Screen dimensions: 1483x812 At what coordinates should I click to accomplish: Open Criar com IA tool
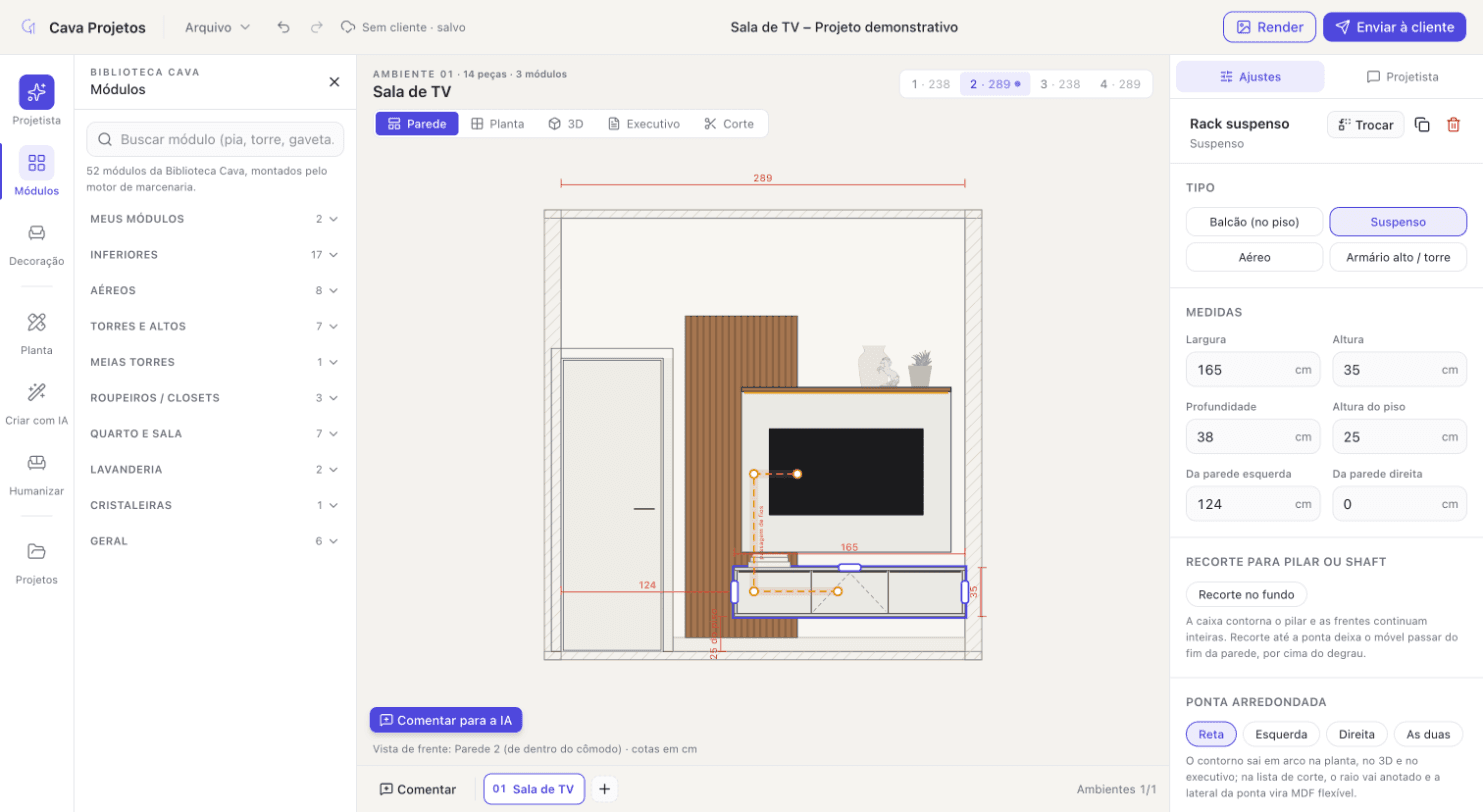(x=37, y=402)
